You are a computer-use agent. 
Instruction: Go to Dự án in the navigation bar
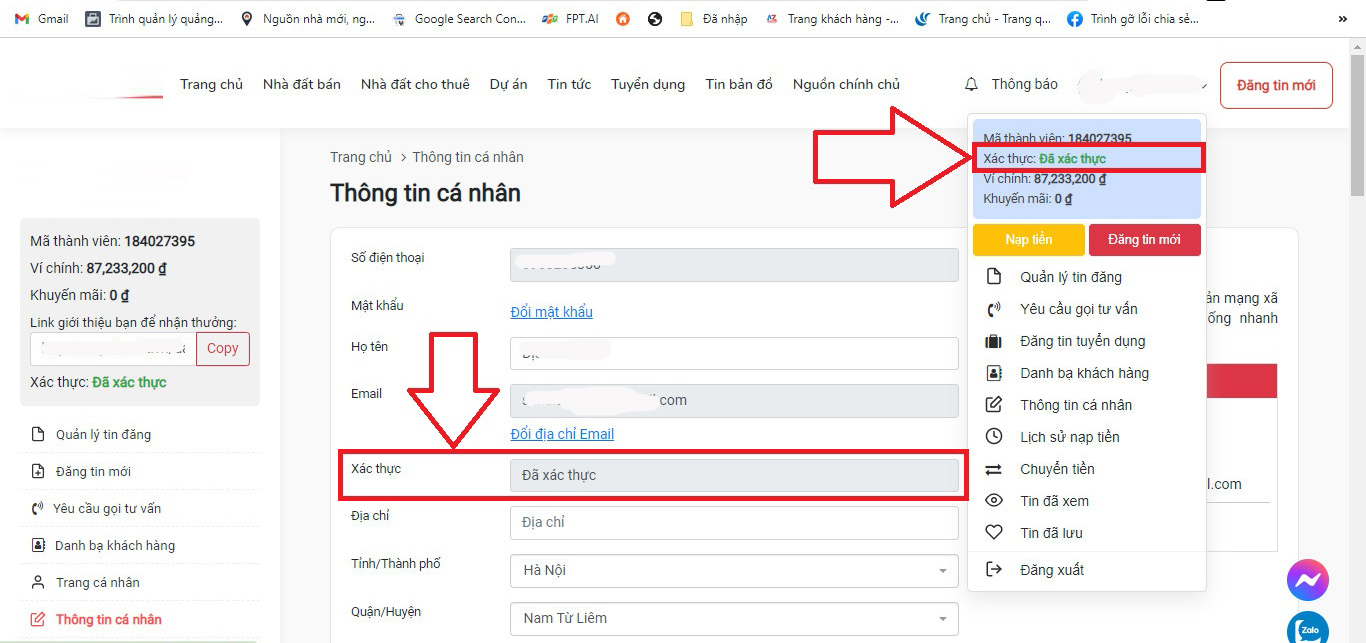(x=508, y=84)
